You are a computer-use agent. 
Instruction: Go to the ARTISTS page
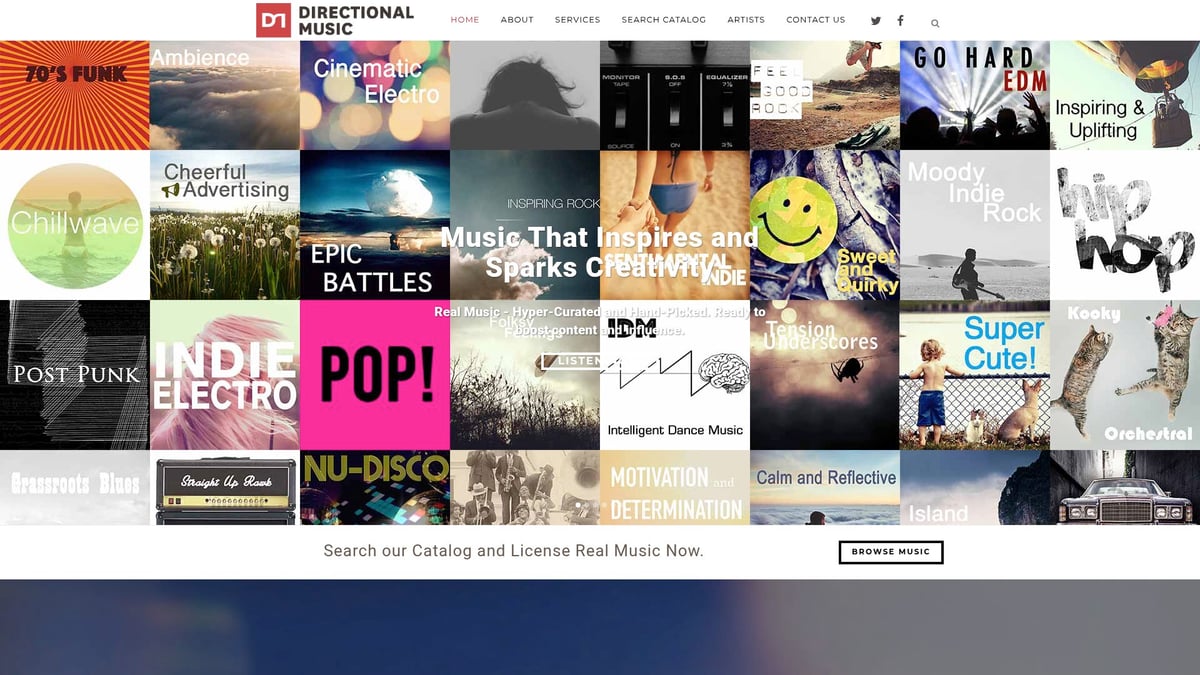[x=746, y=19]
